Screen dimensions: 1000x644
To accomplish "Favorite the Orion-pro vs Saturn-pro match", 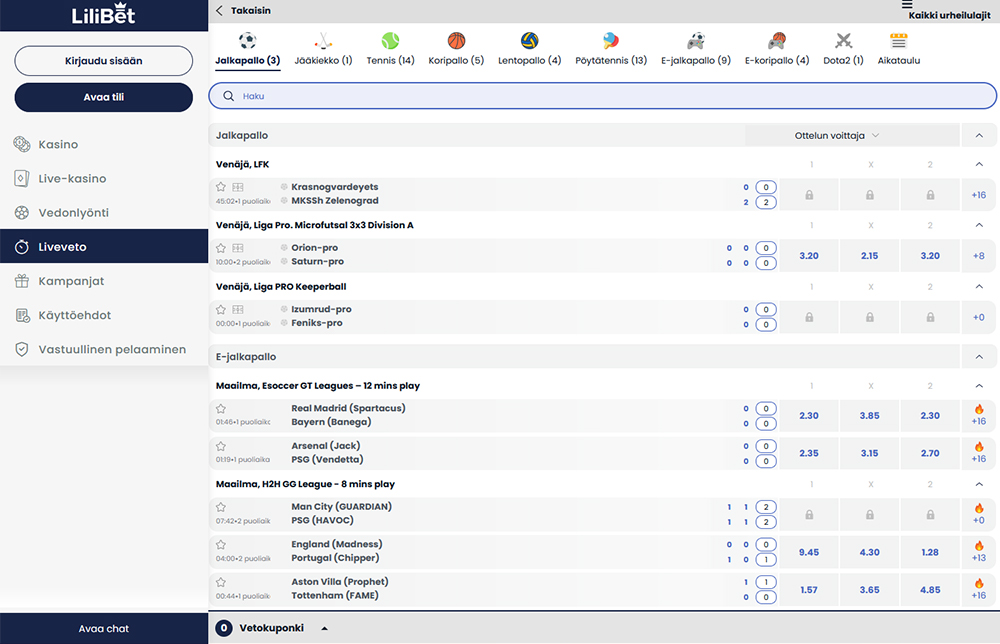I will tap(221, 248).
